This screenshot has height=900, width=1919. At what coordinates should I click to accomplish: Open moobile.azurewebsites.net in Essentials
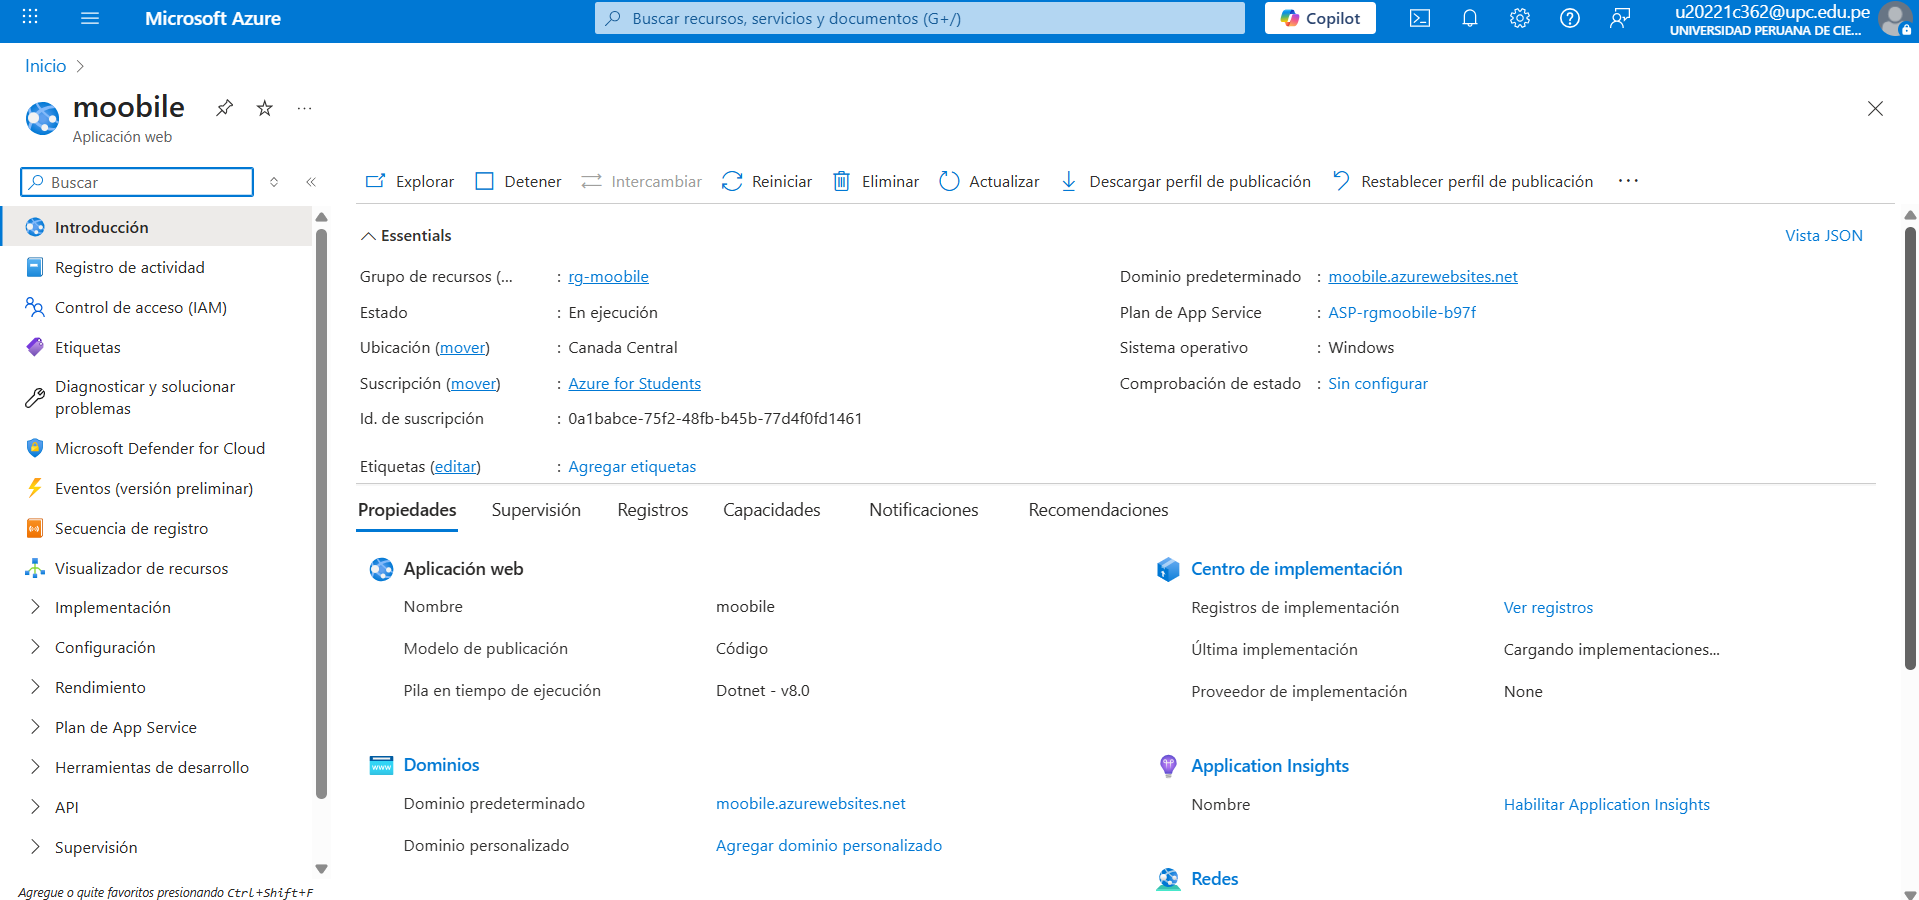[1423, 277]
